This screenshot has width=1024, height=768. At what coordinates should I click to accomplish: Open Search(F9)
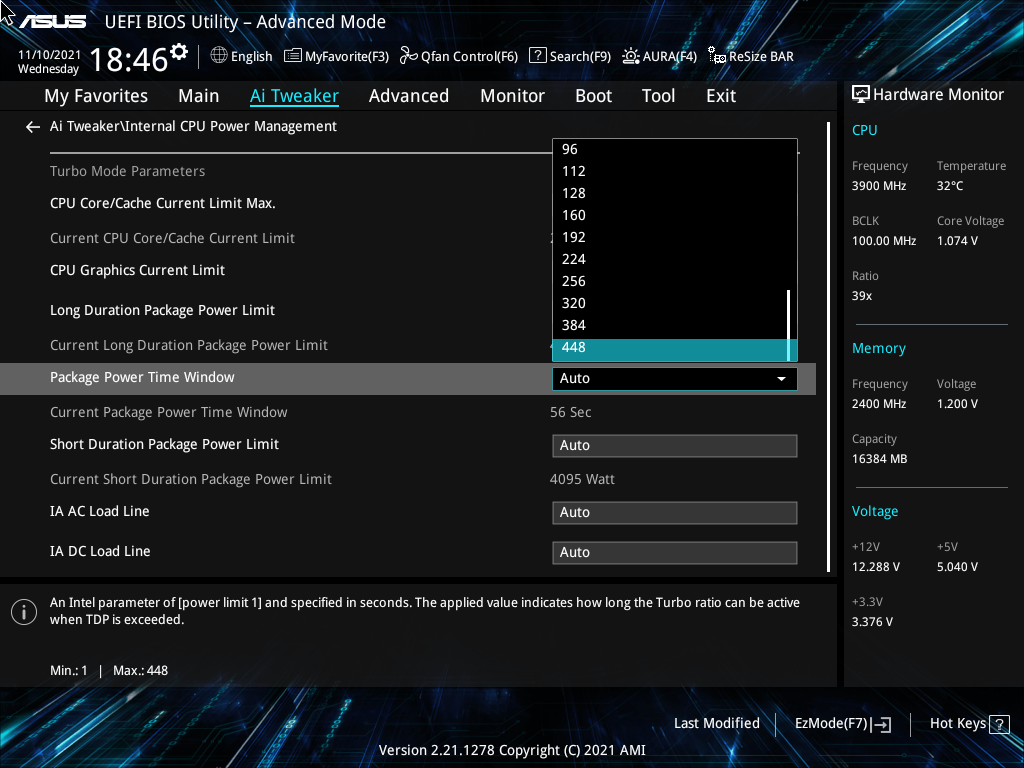(x=569, y=56)
